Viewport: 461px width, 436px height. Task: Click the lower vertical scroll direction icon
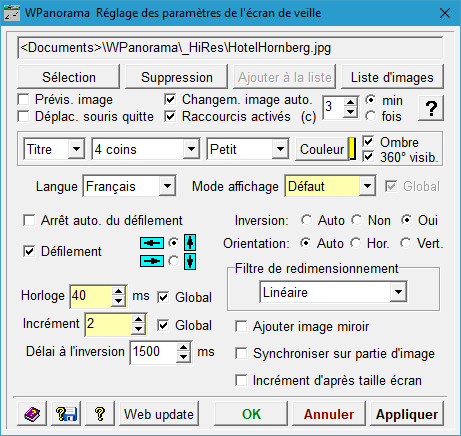(190, 261)
